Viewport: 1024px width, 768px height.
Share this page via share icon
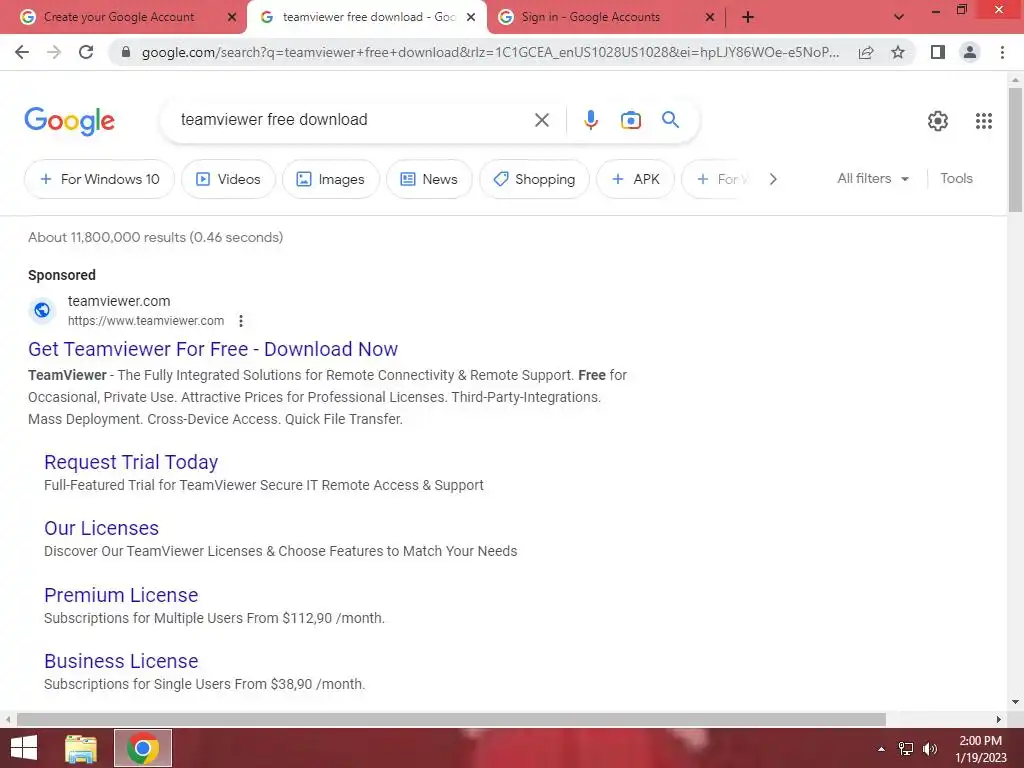point(866,52)
